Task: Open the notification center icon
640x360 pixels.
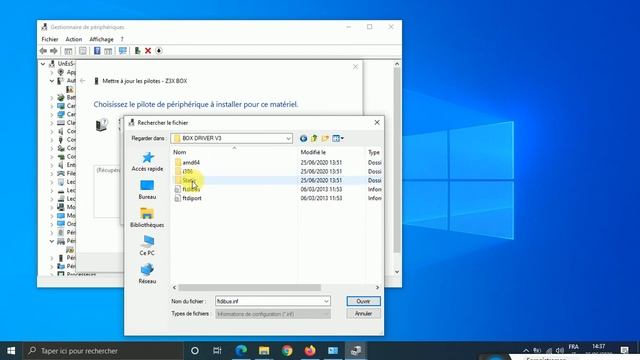Action: (x=624, y=350)
